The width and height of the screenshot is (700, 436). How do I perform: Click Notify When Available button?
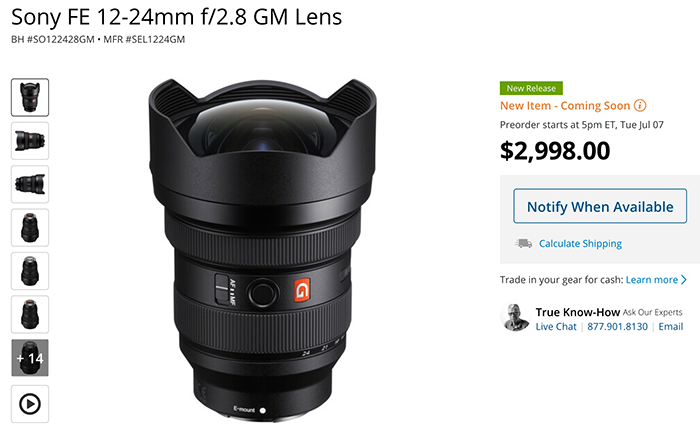click(x=600, y=206)
